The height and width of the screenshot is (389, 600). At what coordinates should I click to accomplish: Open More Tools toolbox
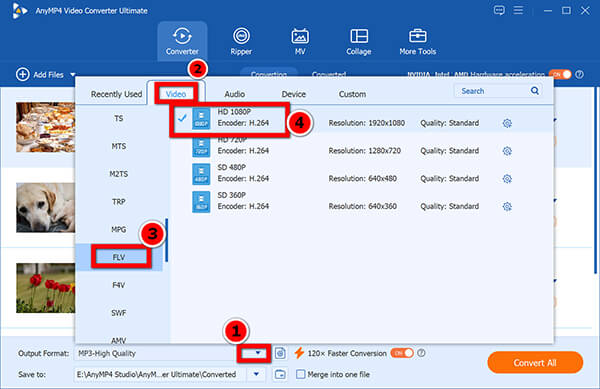[417, 41]
